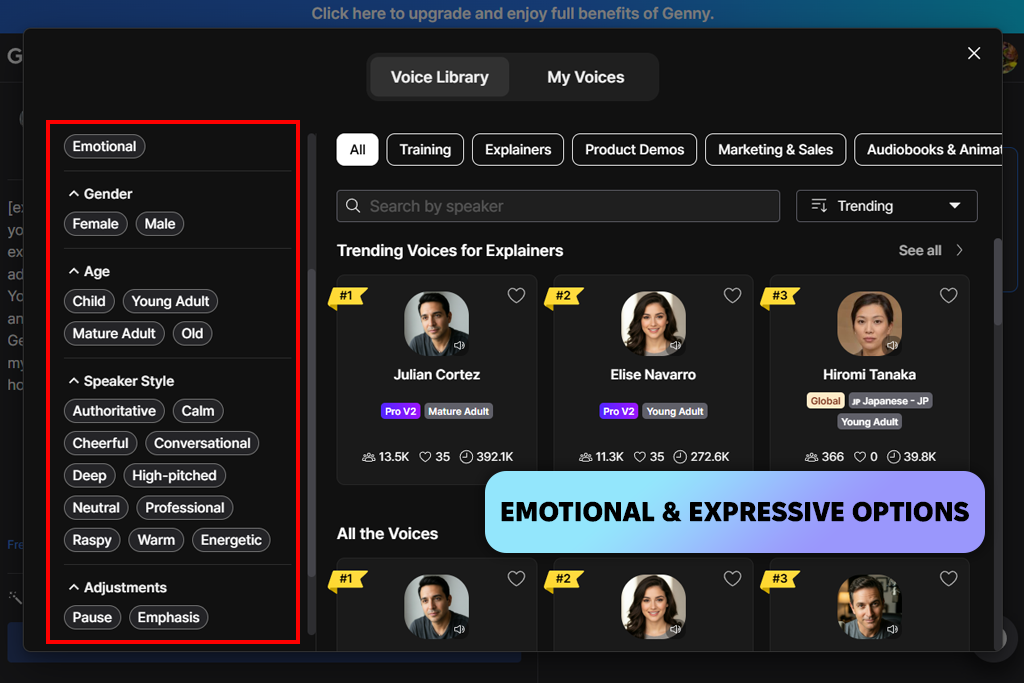Play #2 voice preview in All the Voices

pyautogui.click(x=675, y=629)
